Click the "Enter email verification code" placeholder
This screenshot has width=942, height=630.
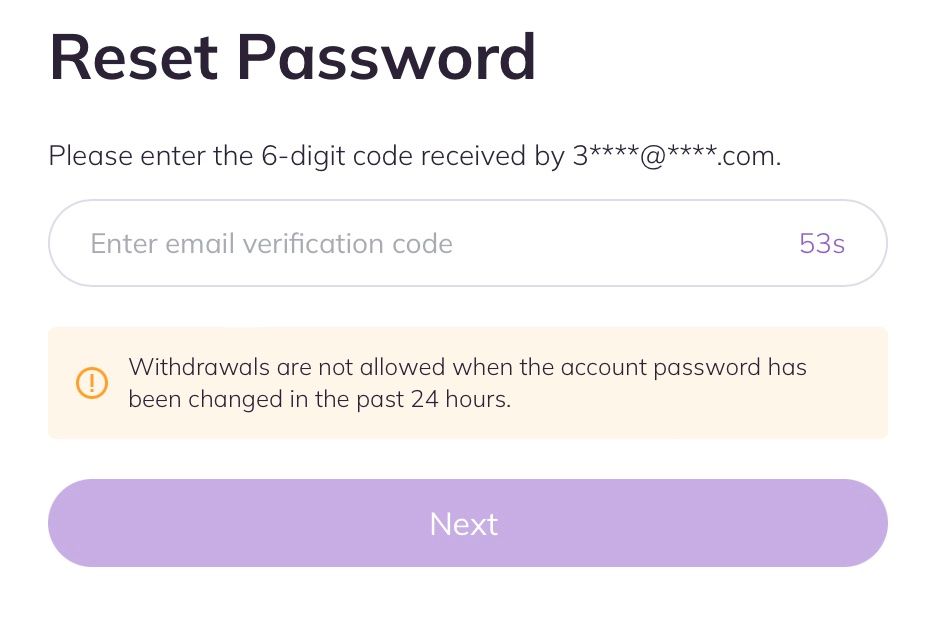point(271,243)
